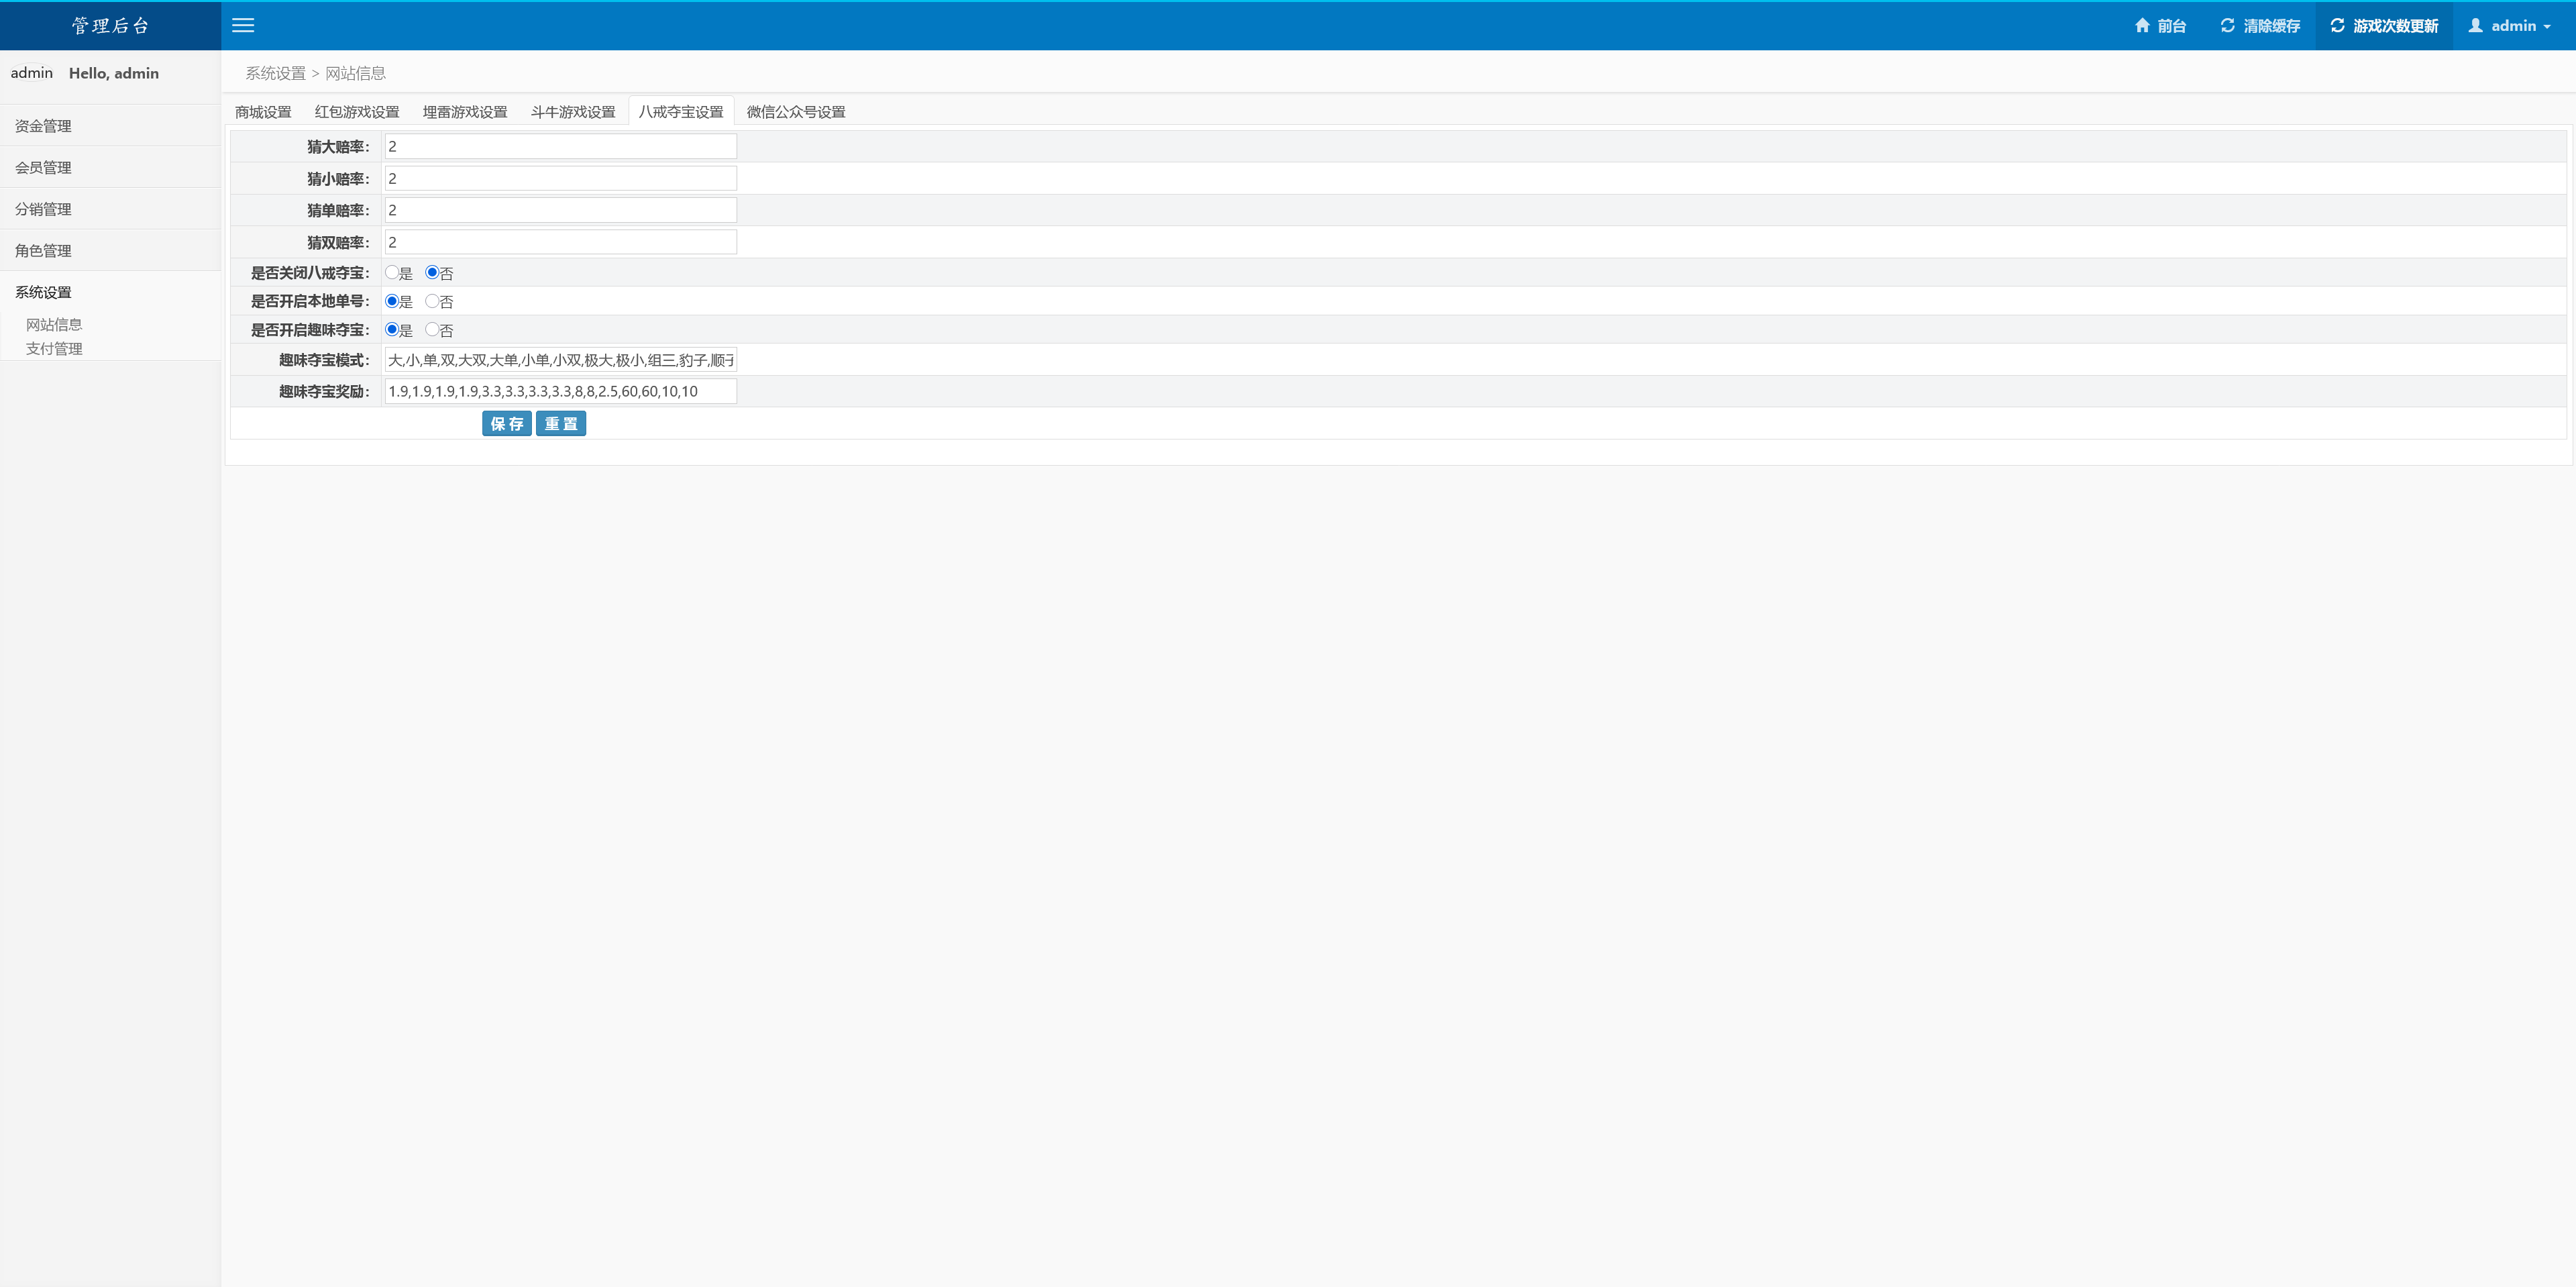This screenshot has height=1287, width=2576.
Task: Toggle sidebar with hamburger menu icon
Action: pyautogui.click(x=243, y=26)
